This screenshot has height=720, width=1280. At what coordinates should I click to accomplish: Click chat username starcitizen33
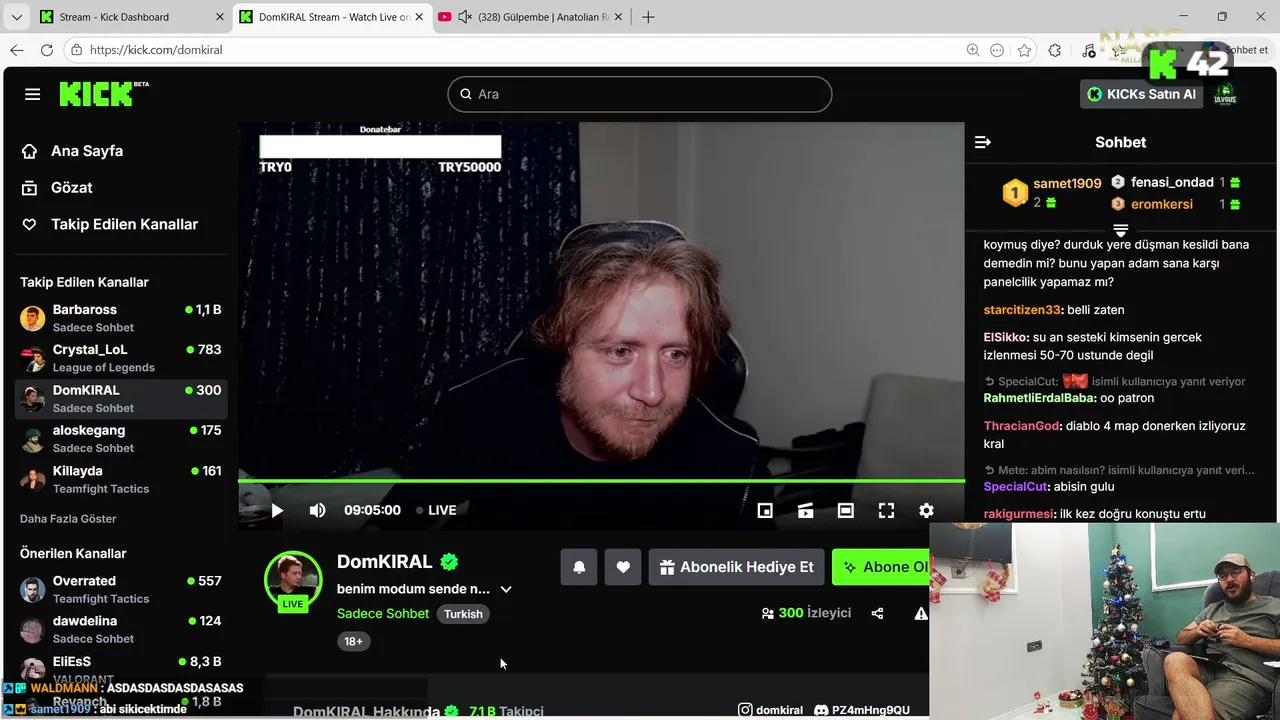[1021, 310]
